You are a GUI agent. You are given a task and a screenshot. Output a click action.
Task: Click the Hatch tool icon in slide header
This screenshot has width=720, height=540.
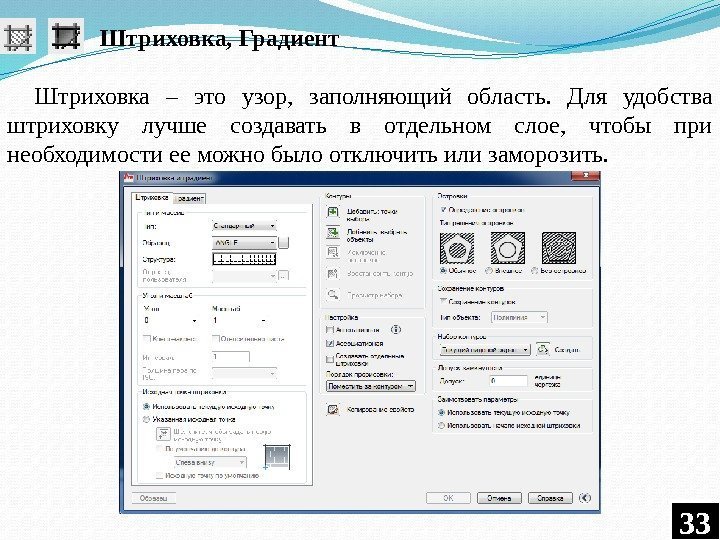(18, 37)
